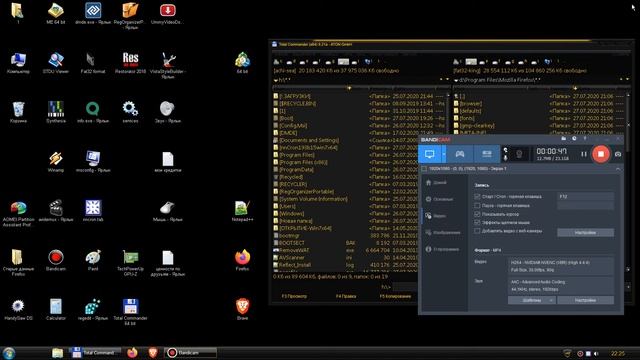This screenshot has width=640, height=360.
Task: Open Windows Start orb on taskbar
Action: tap(9, 353)
